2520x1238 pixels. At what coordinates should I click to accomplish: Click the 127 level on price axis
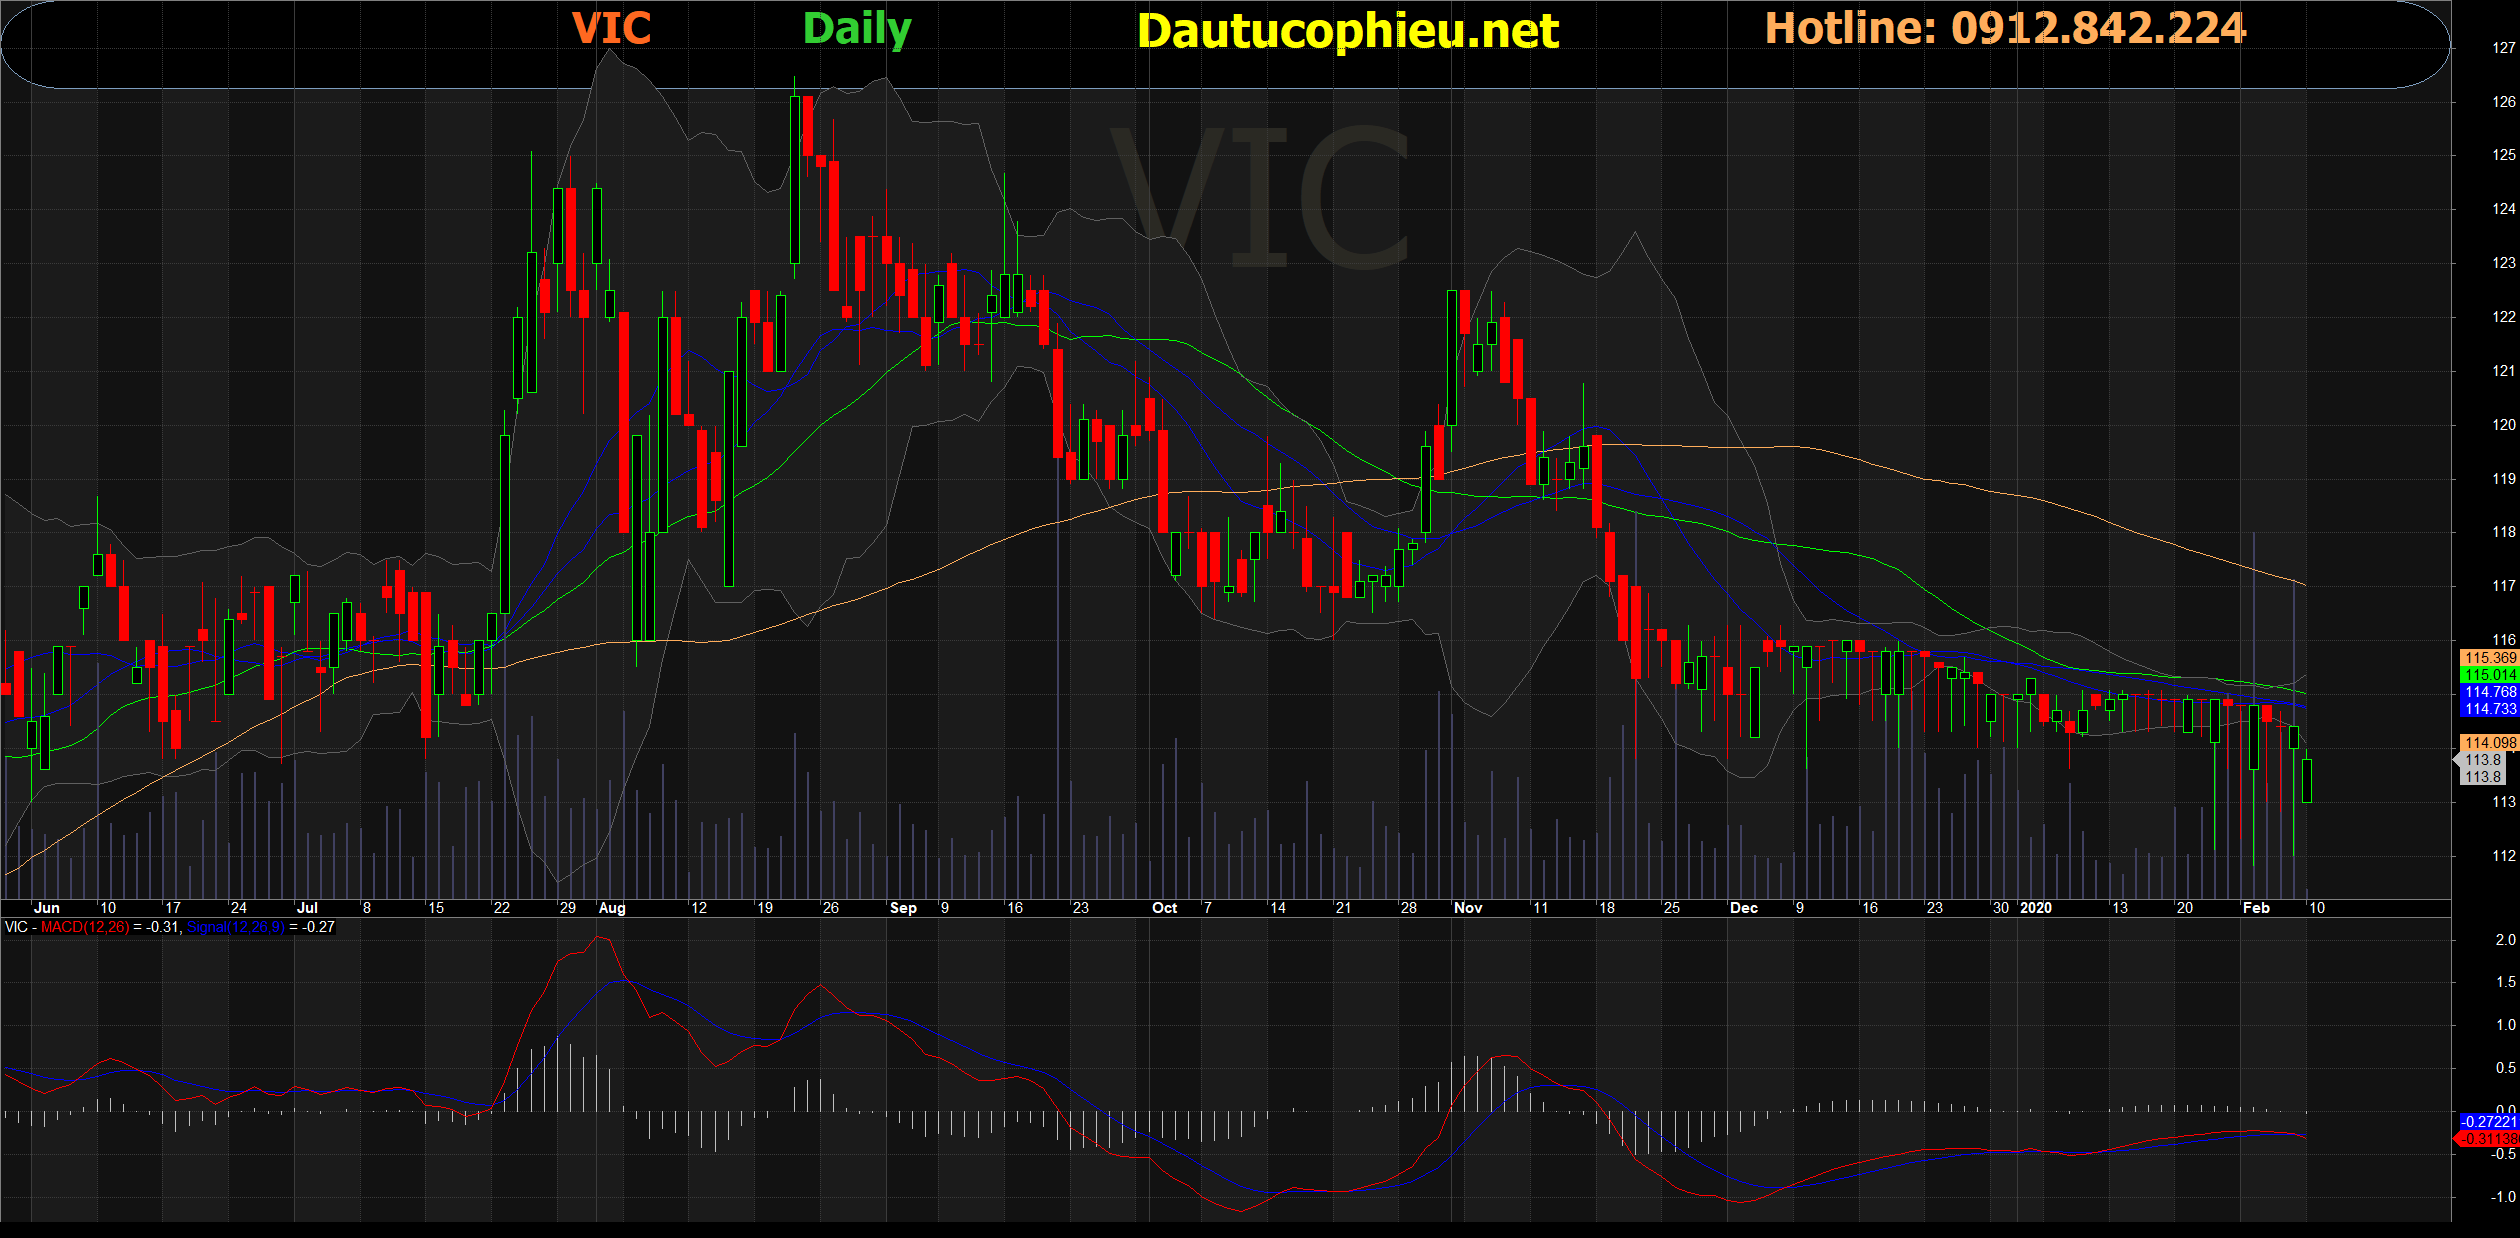tap(2503, 48)
